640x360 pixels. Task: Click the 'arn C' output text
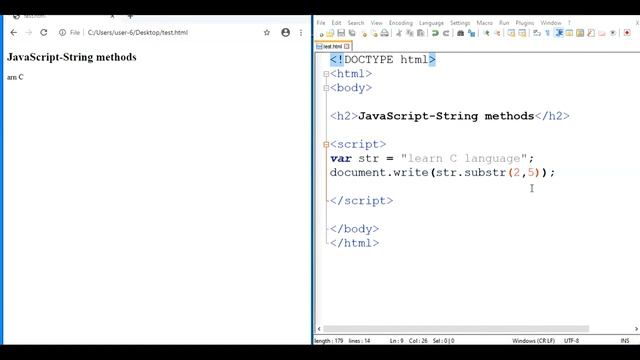[15, 77]
